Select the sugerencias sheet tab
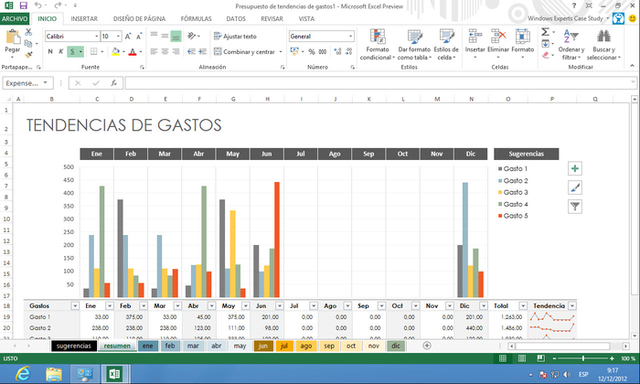The image size is (640, 384). [x=74, y=346]
